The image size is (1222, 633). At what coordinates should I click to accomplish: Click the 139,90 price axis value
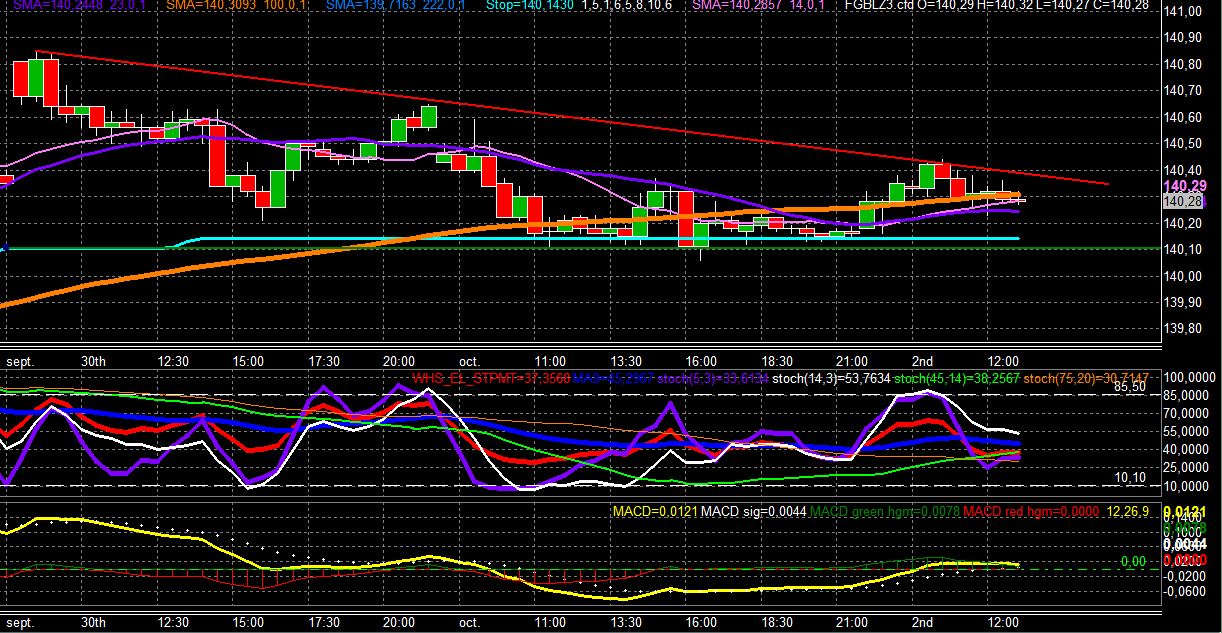1184,303
